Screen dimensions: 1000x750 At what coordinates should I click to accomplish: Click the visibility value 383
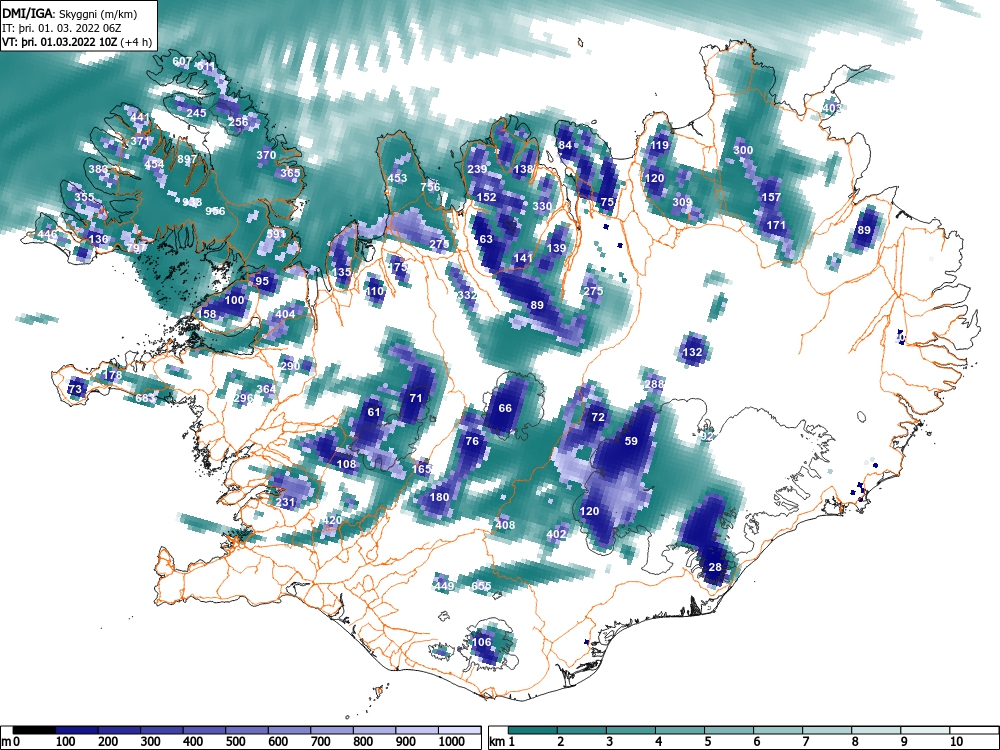tap(98, 169)
